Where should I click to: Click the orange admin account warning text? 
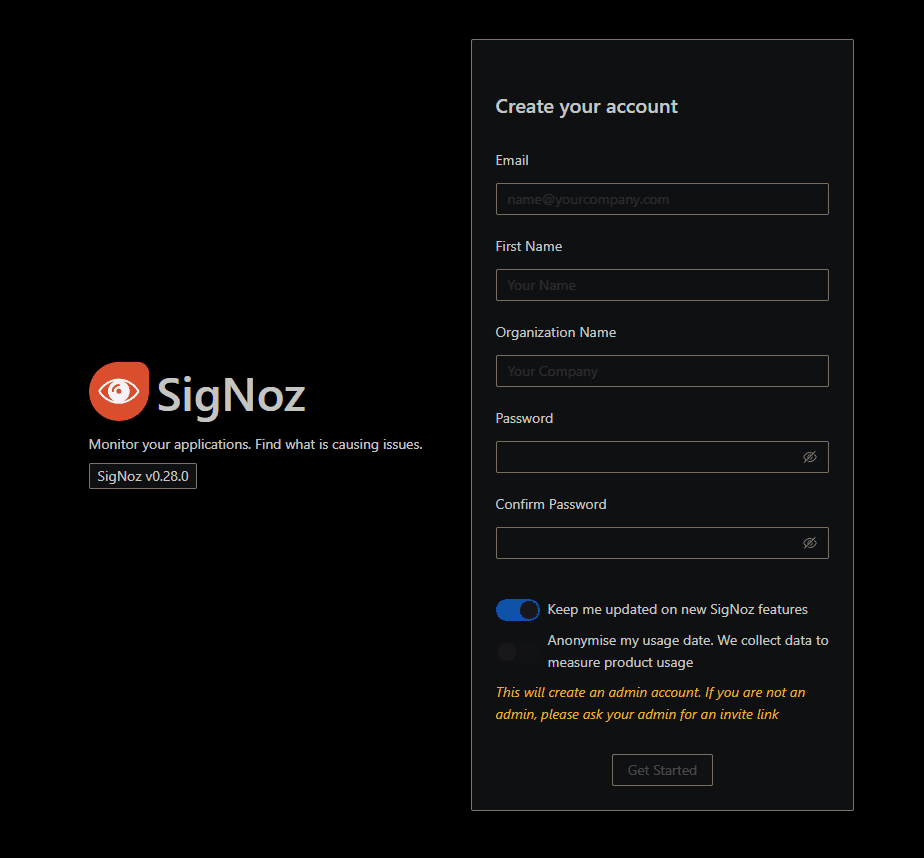point(650,703)
